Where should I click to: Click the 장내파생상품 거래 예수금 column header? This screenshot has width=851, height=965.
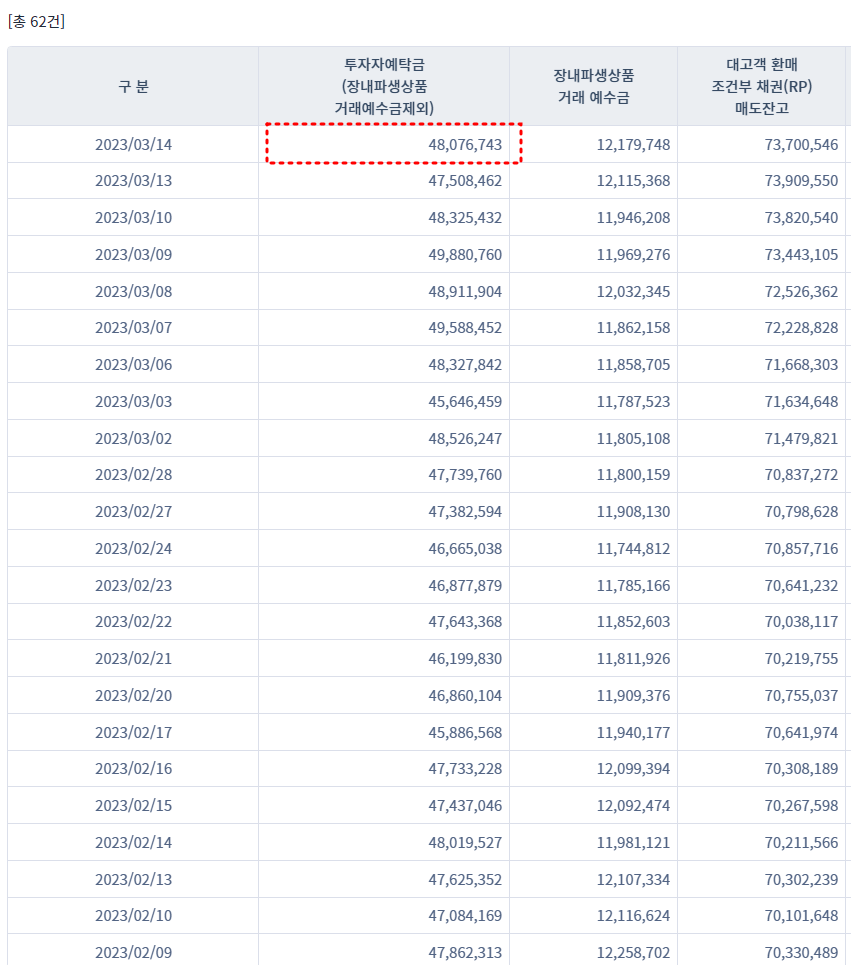point(593,86)
